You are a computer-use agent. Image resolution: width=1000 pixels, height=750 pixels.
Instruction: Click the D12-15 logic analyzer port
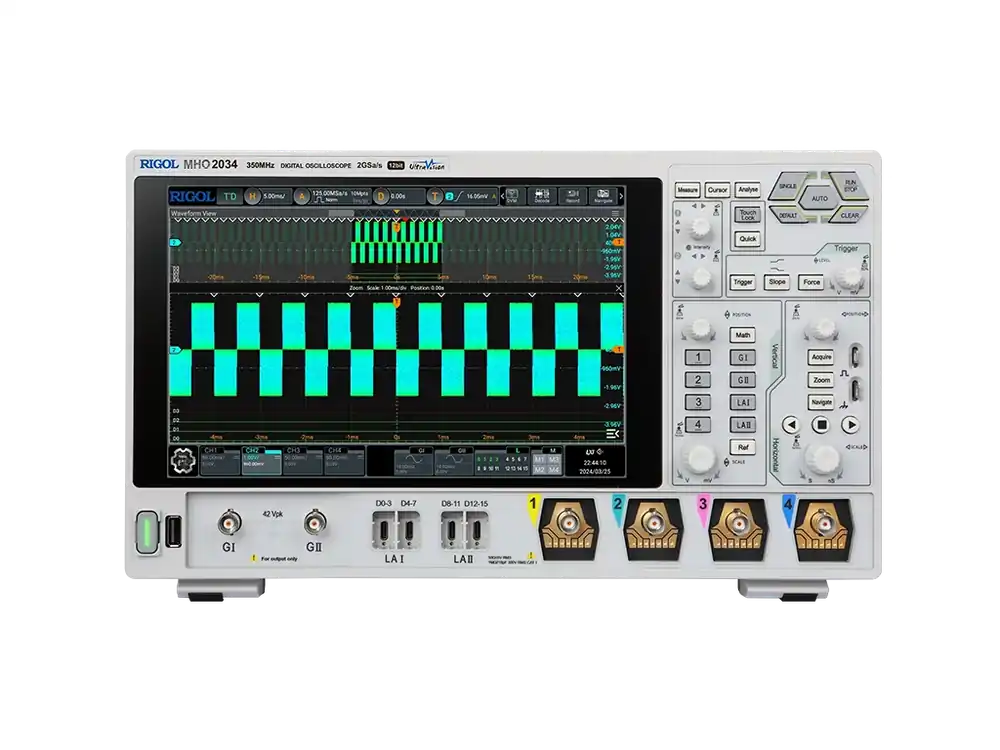[x=476, y=530]
